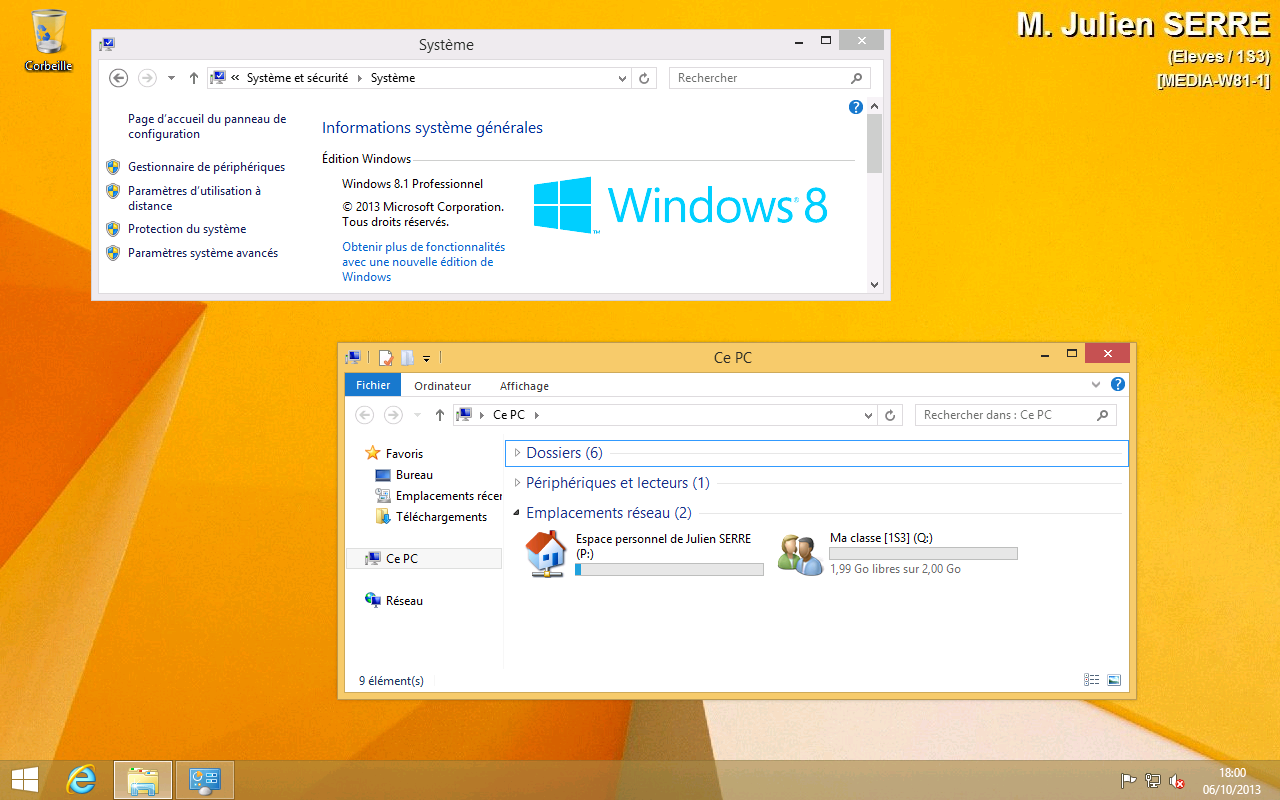The height and width of the screenshot is (800, 1280).
Task: Click the search magnifier in Ce PC
Action: 1103,415
